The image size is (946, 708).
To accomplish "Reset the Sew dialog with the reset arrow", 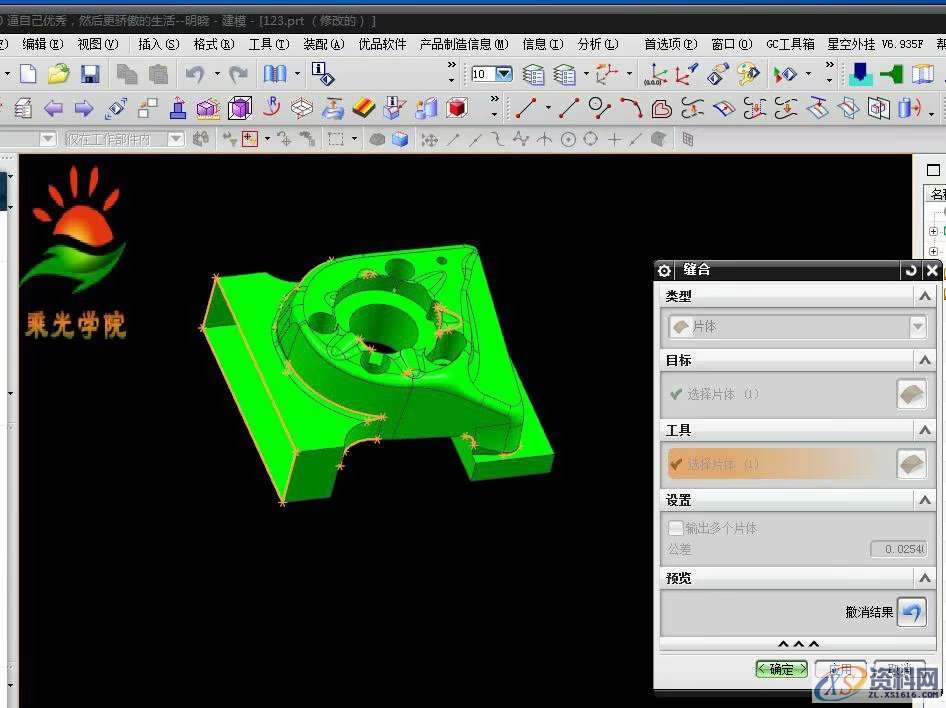I will [x=910, y=271].
